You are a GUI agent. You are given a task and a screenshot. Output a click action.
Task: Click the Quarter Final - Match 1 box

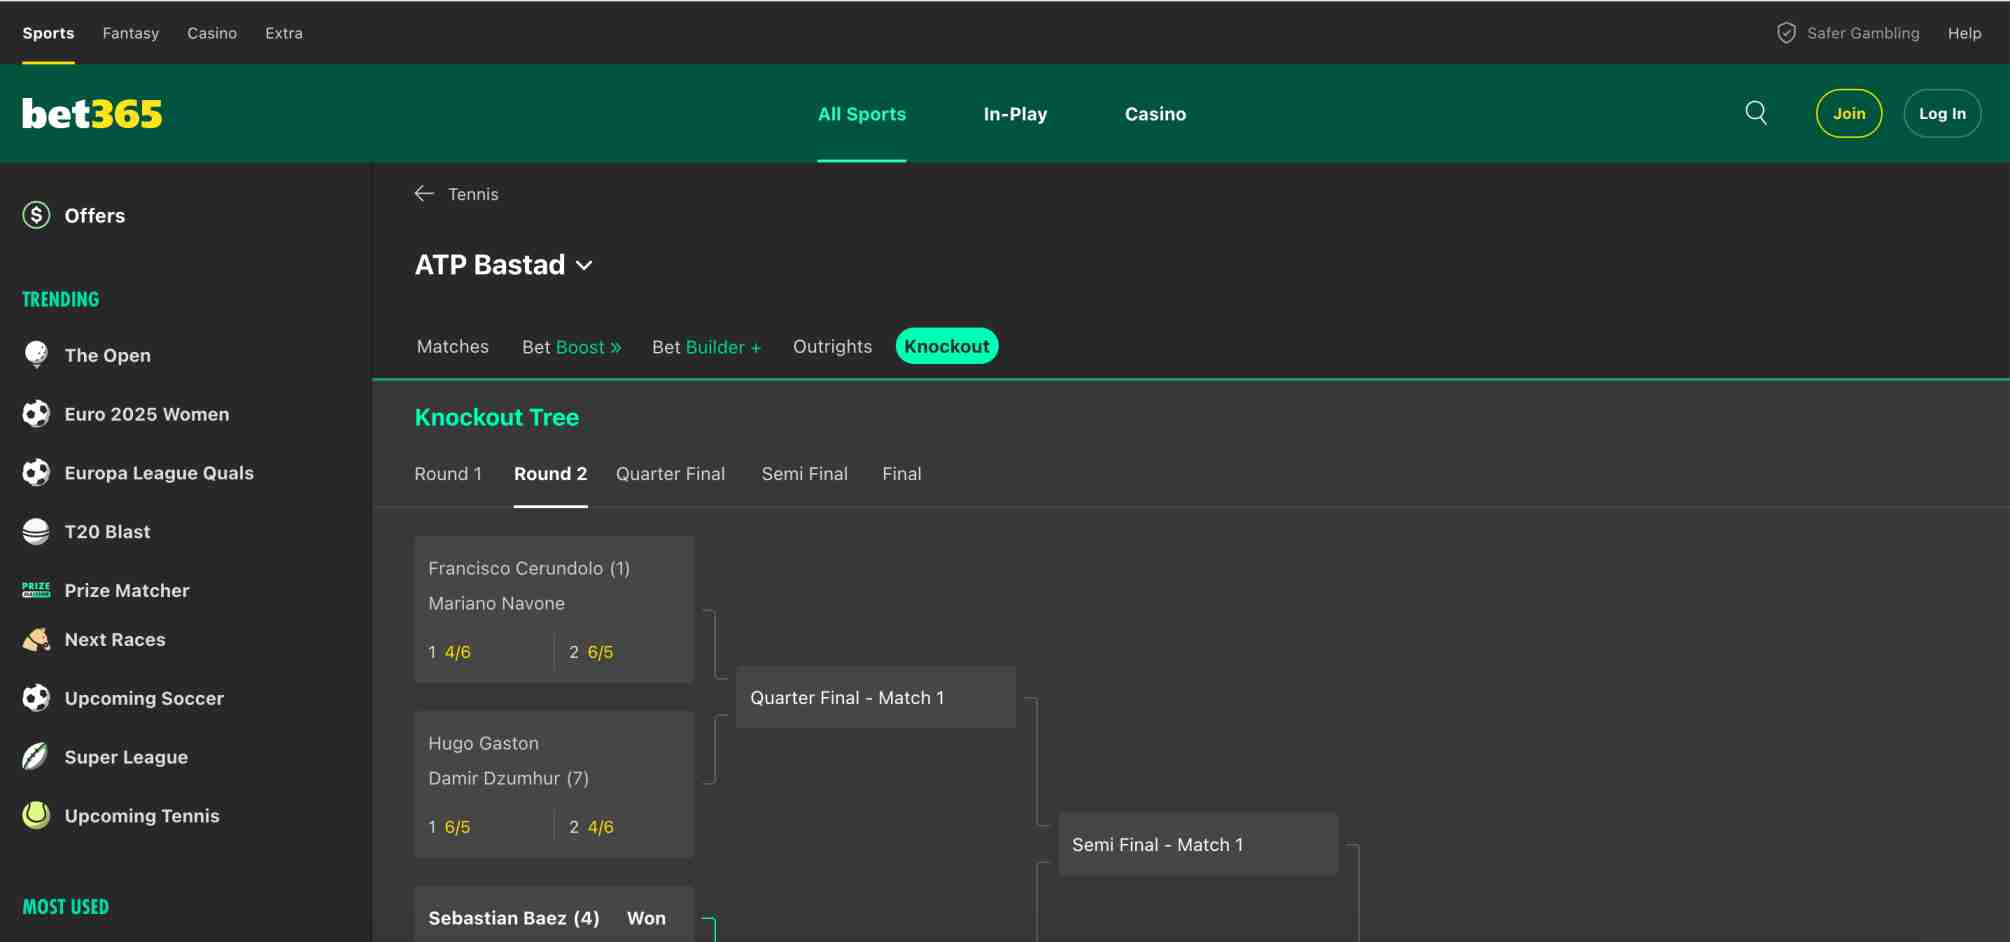(876, 698)
